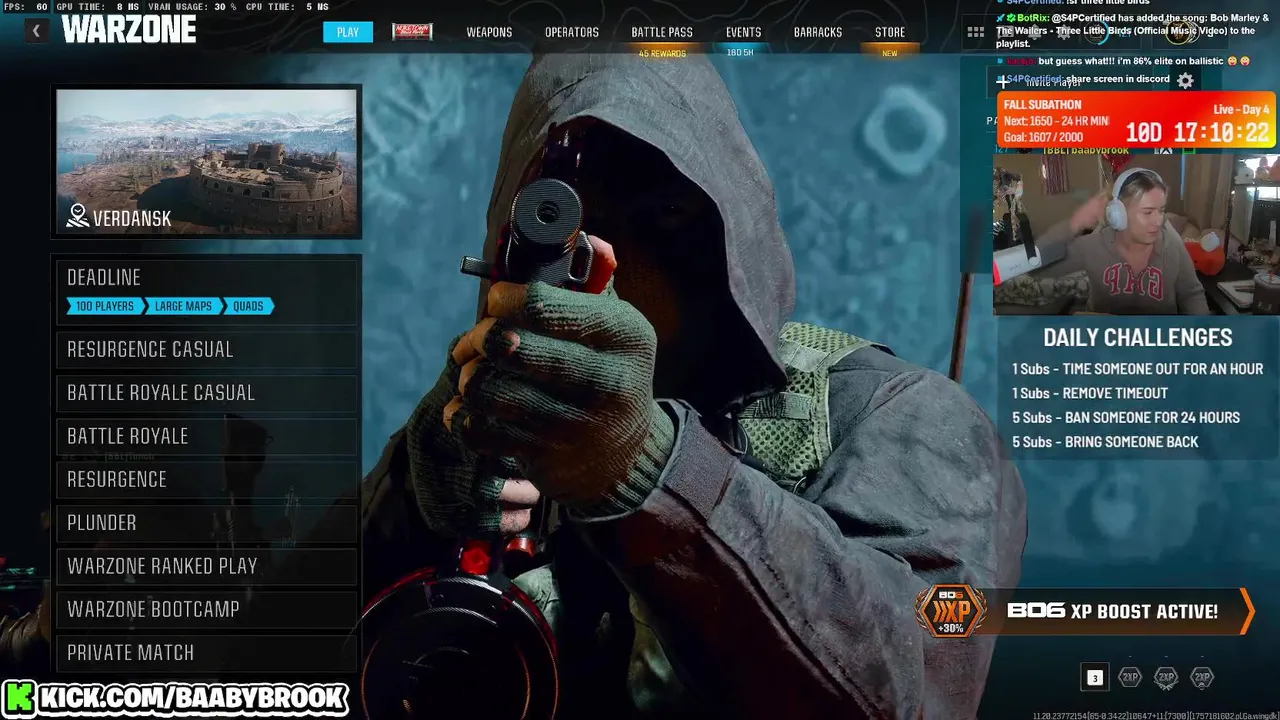Open the grid menu icon in header
This screenshot has height=720, width=1280.
coord(976,32)
